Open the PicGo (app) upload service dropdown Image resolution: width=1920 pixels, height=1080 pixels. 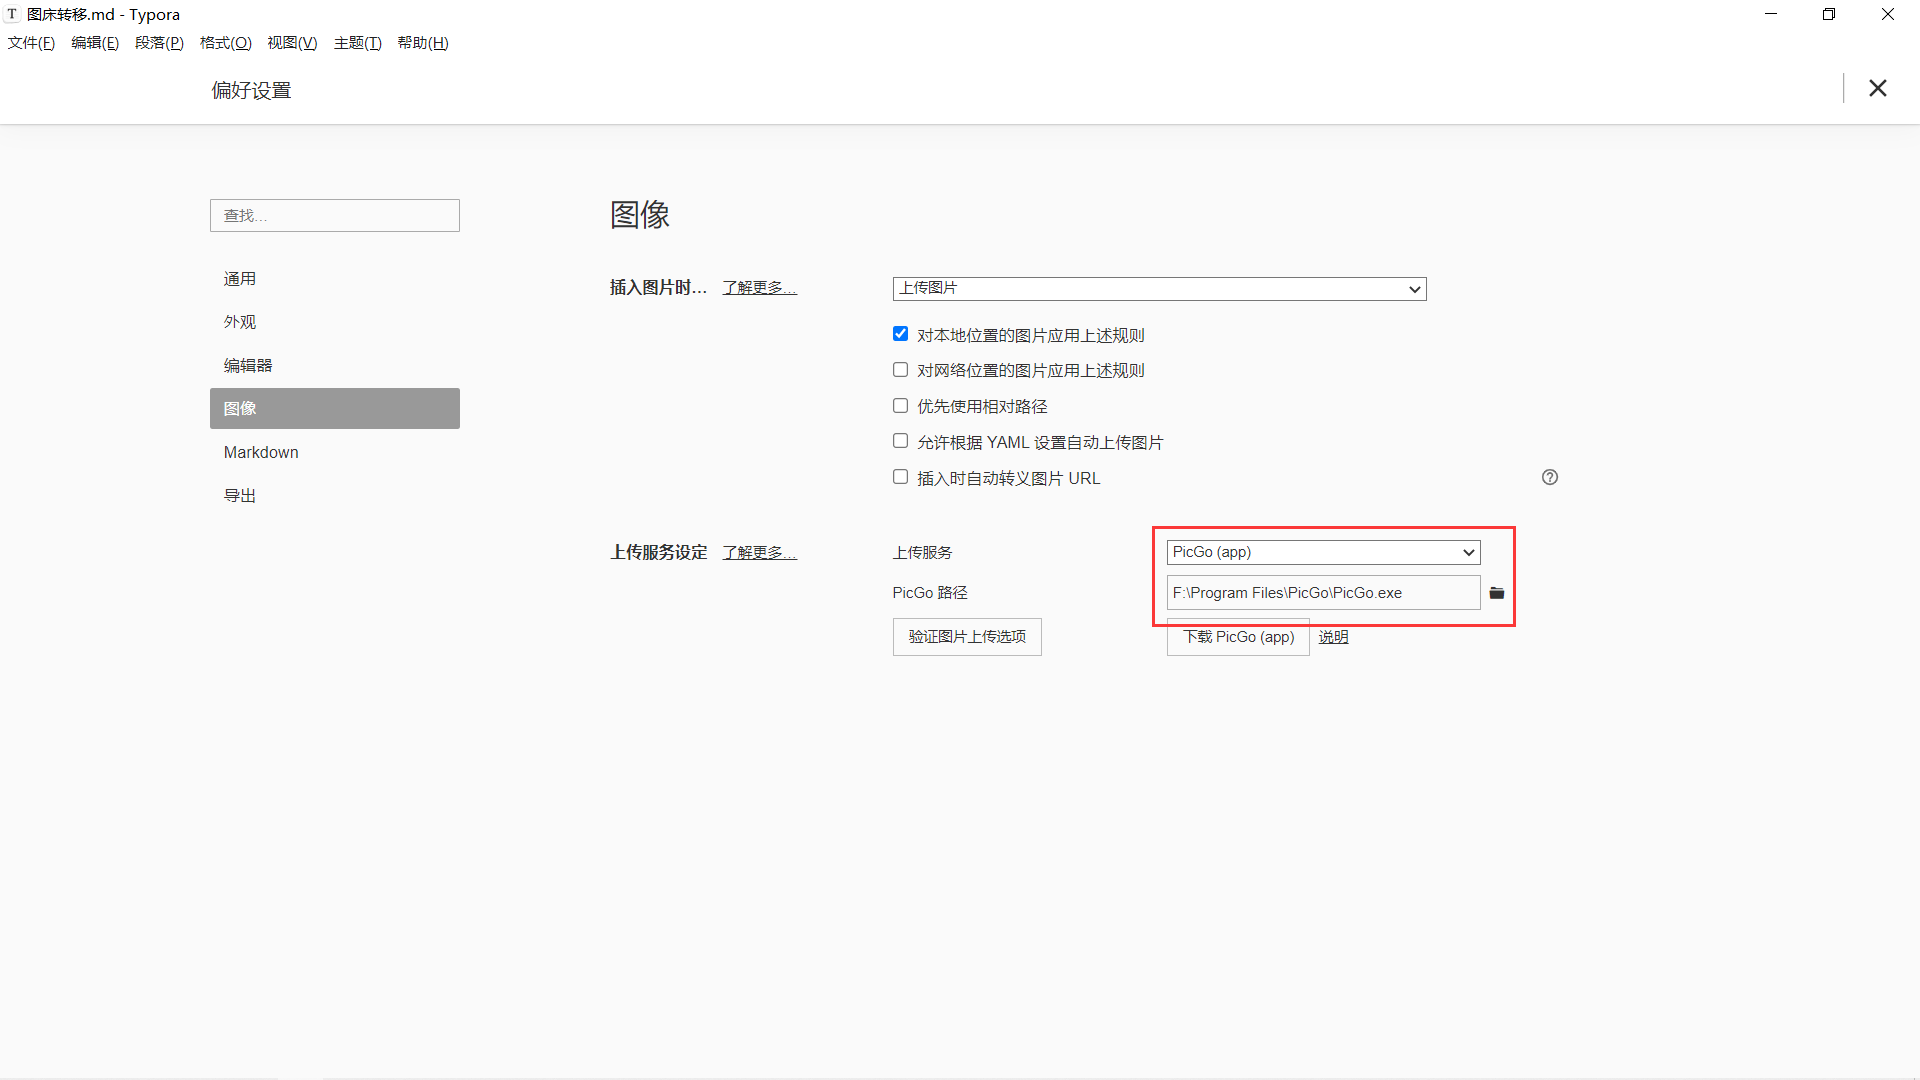tap(1323, 552)
